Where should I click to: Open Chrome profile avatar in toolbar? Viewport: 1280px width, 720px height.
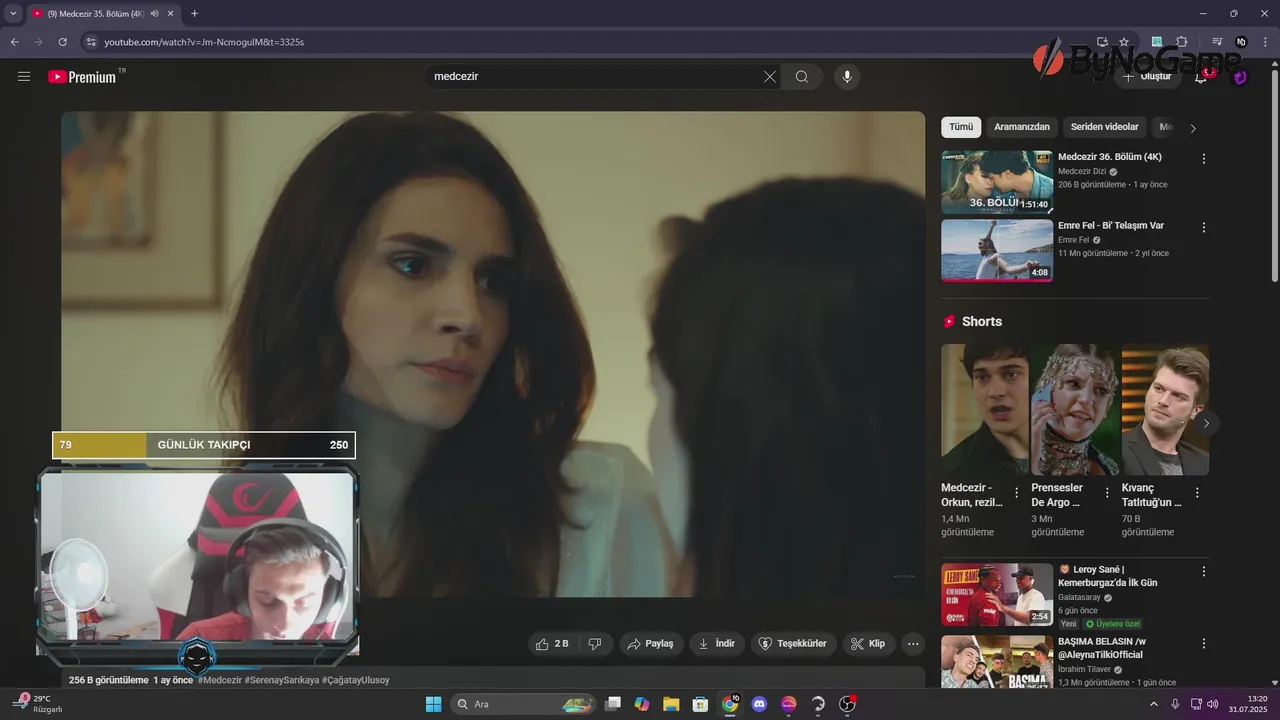click(1241, 42)
